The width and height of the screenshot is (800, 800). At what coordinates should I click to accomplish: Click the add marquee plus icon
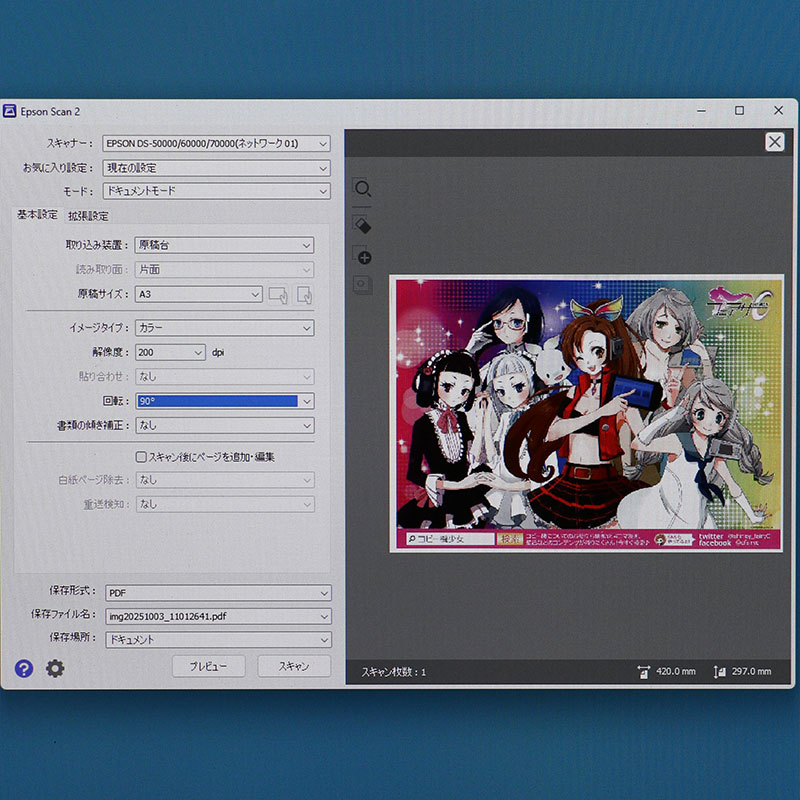363,257
